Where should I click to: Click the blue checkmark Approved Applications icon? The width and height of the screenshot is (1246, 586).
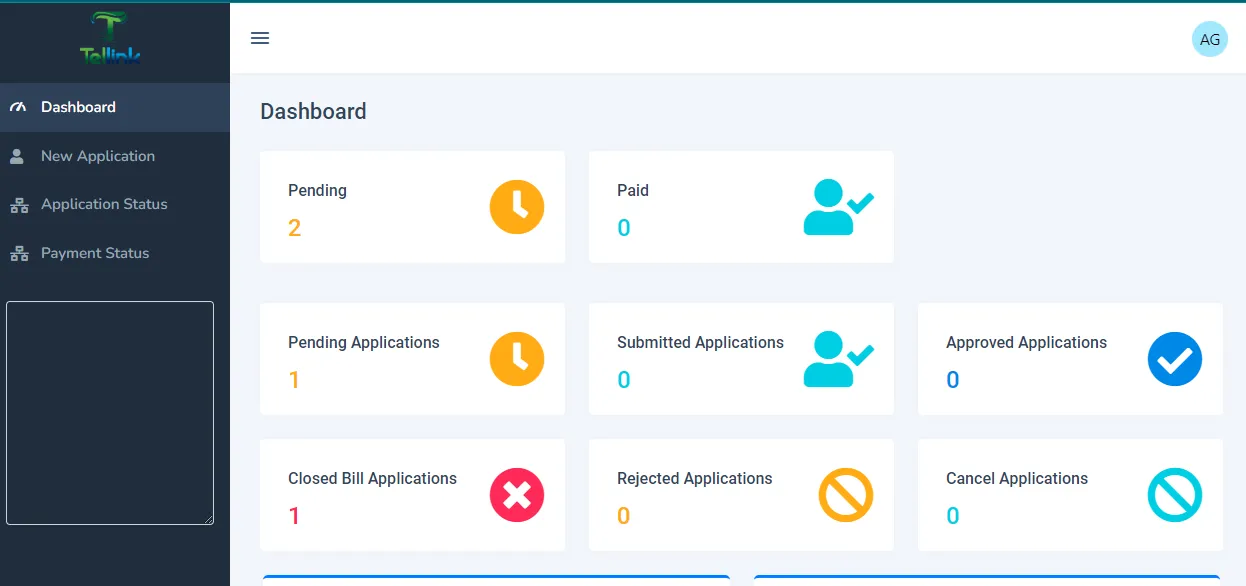[x=1174, y=359]
